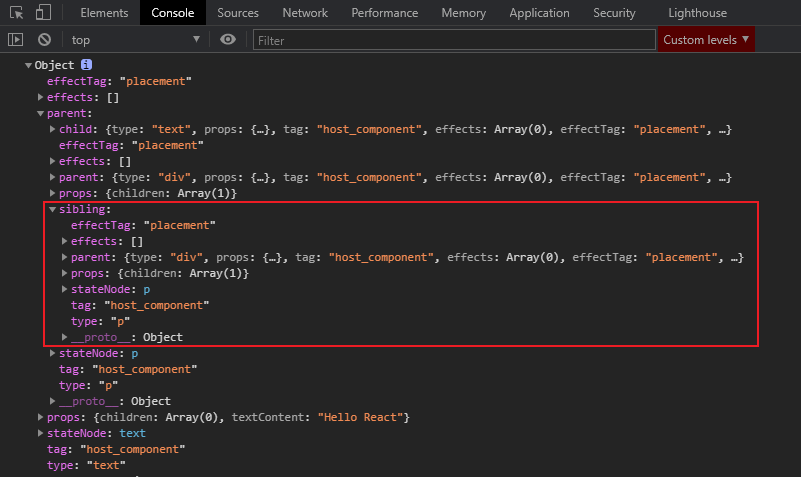Open the Performance tab
Screen dimensions: 801x477
point(385,13)
